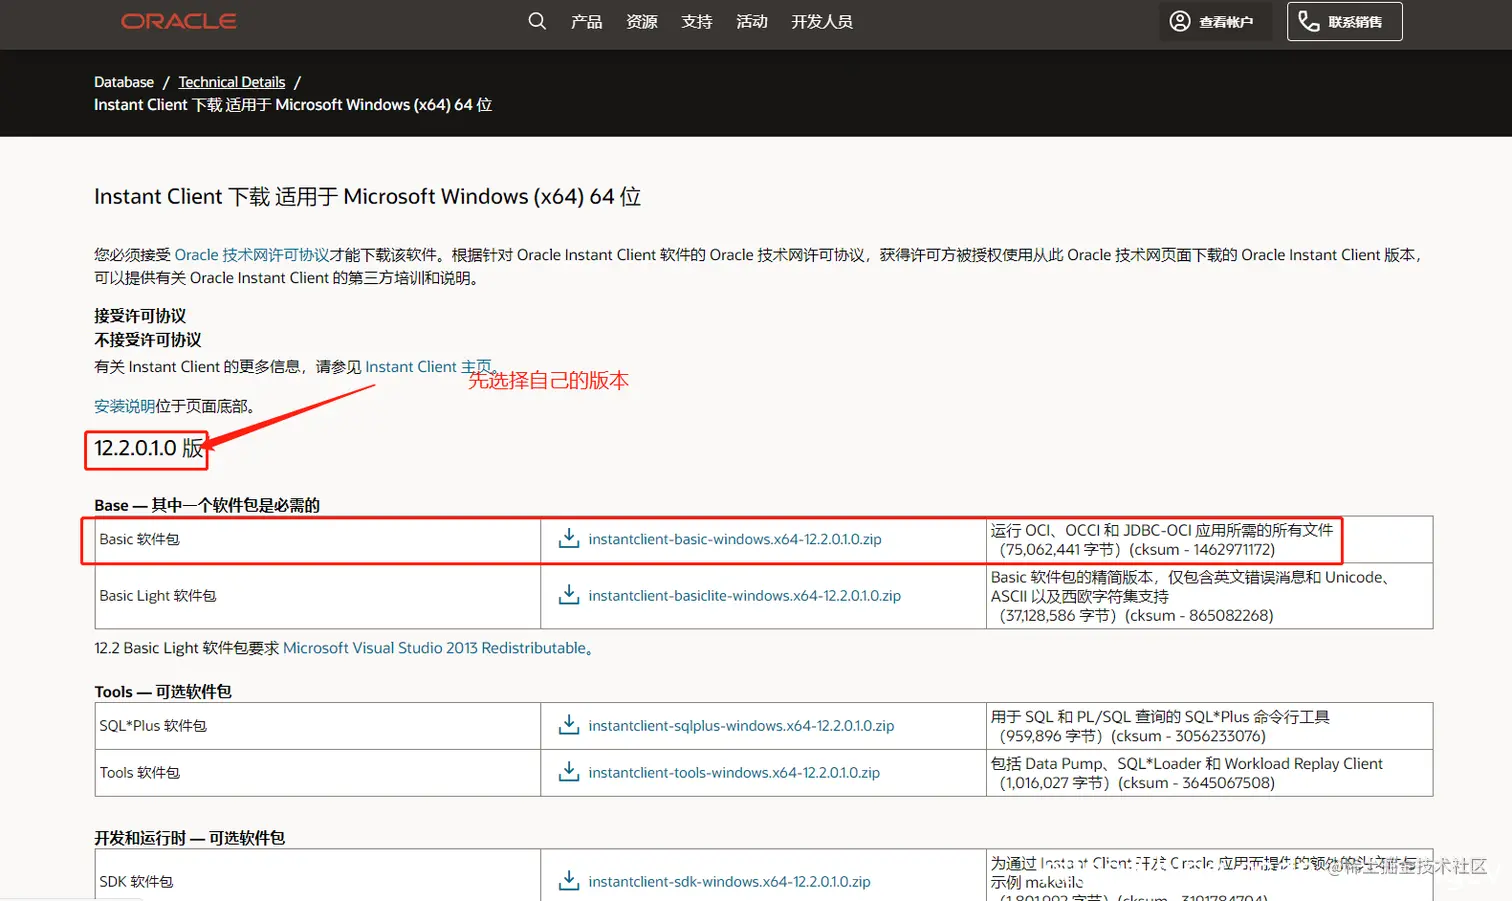
Task: Open Microsoft Visual Studio 2013 Redistributable link
Action: [435, 648]
